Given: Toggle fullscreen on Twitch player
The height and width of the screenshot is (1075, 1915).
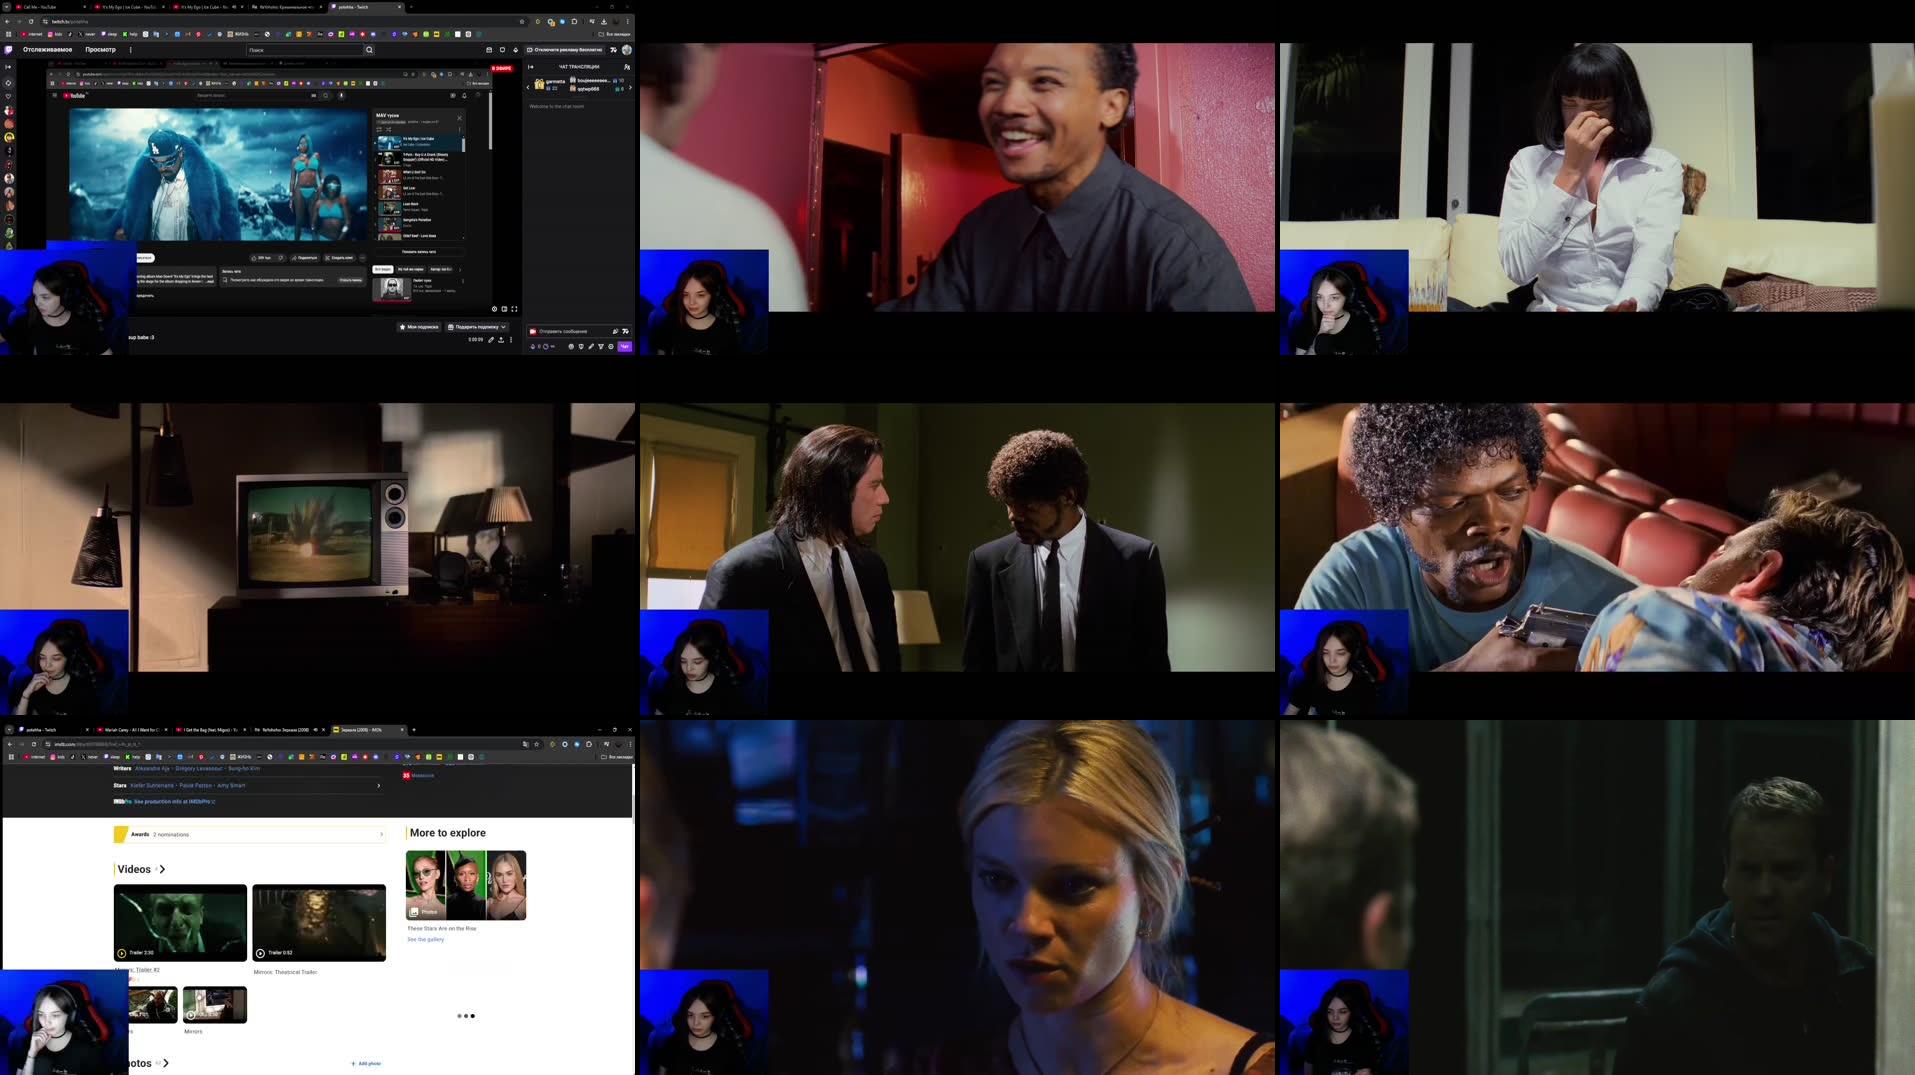Looking at the screenshot, I should tap(514, 309).
